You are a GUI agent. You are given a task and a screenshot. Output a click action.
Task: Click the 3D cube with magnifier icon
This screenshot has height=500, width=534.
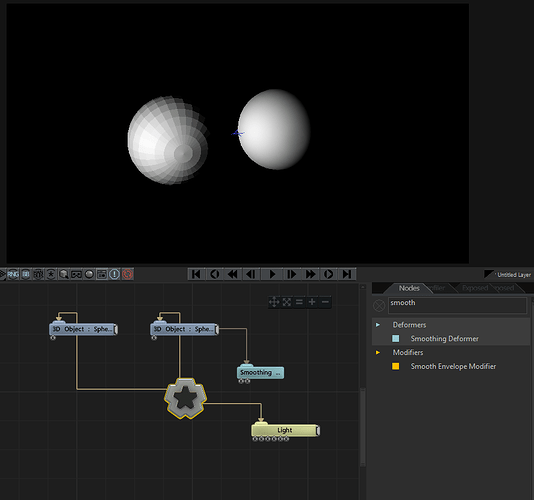coord(64,274)
